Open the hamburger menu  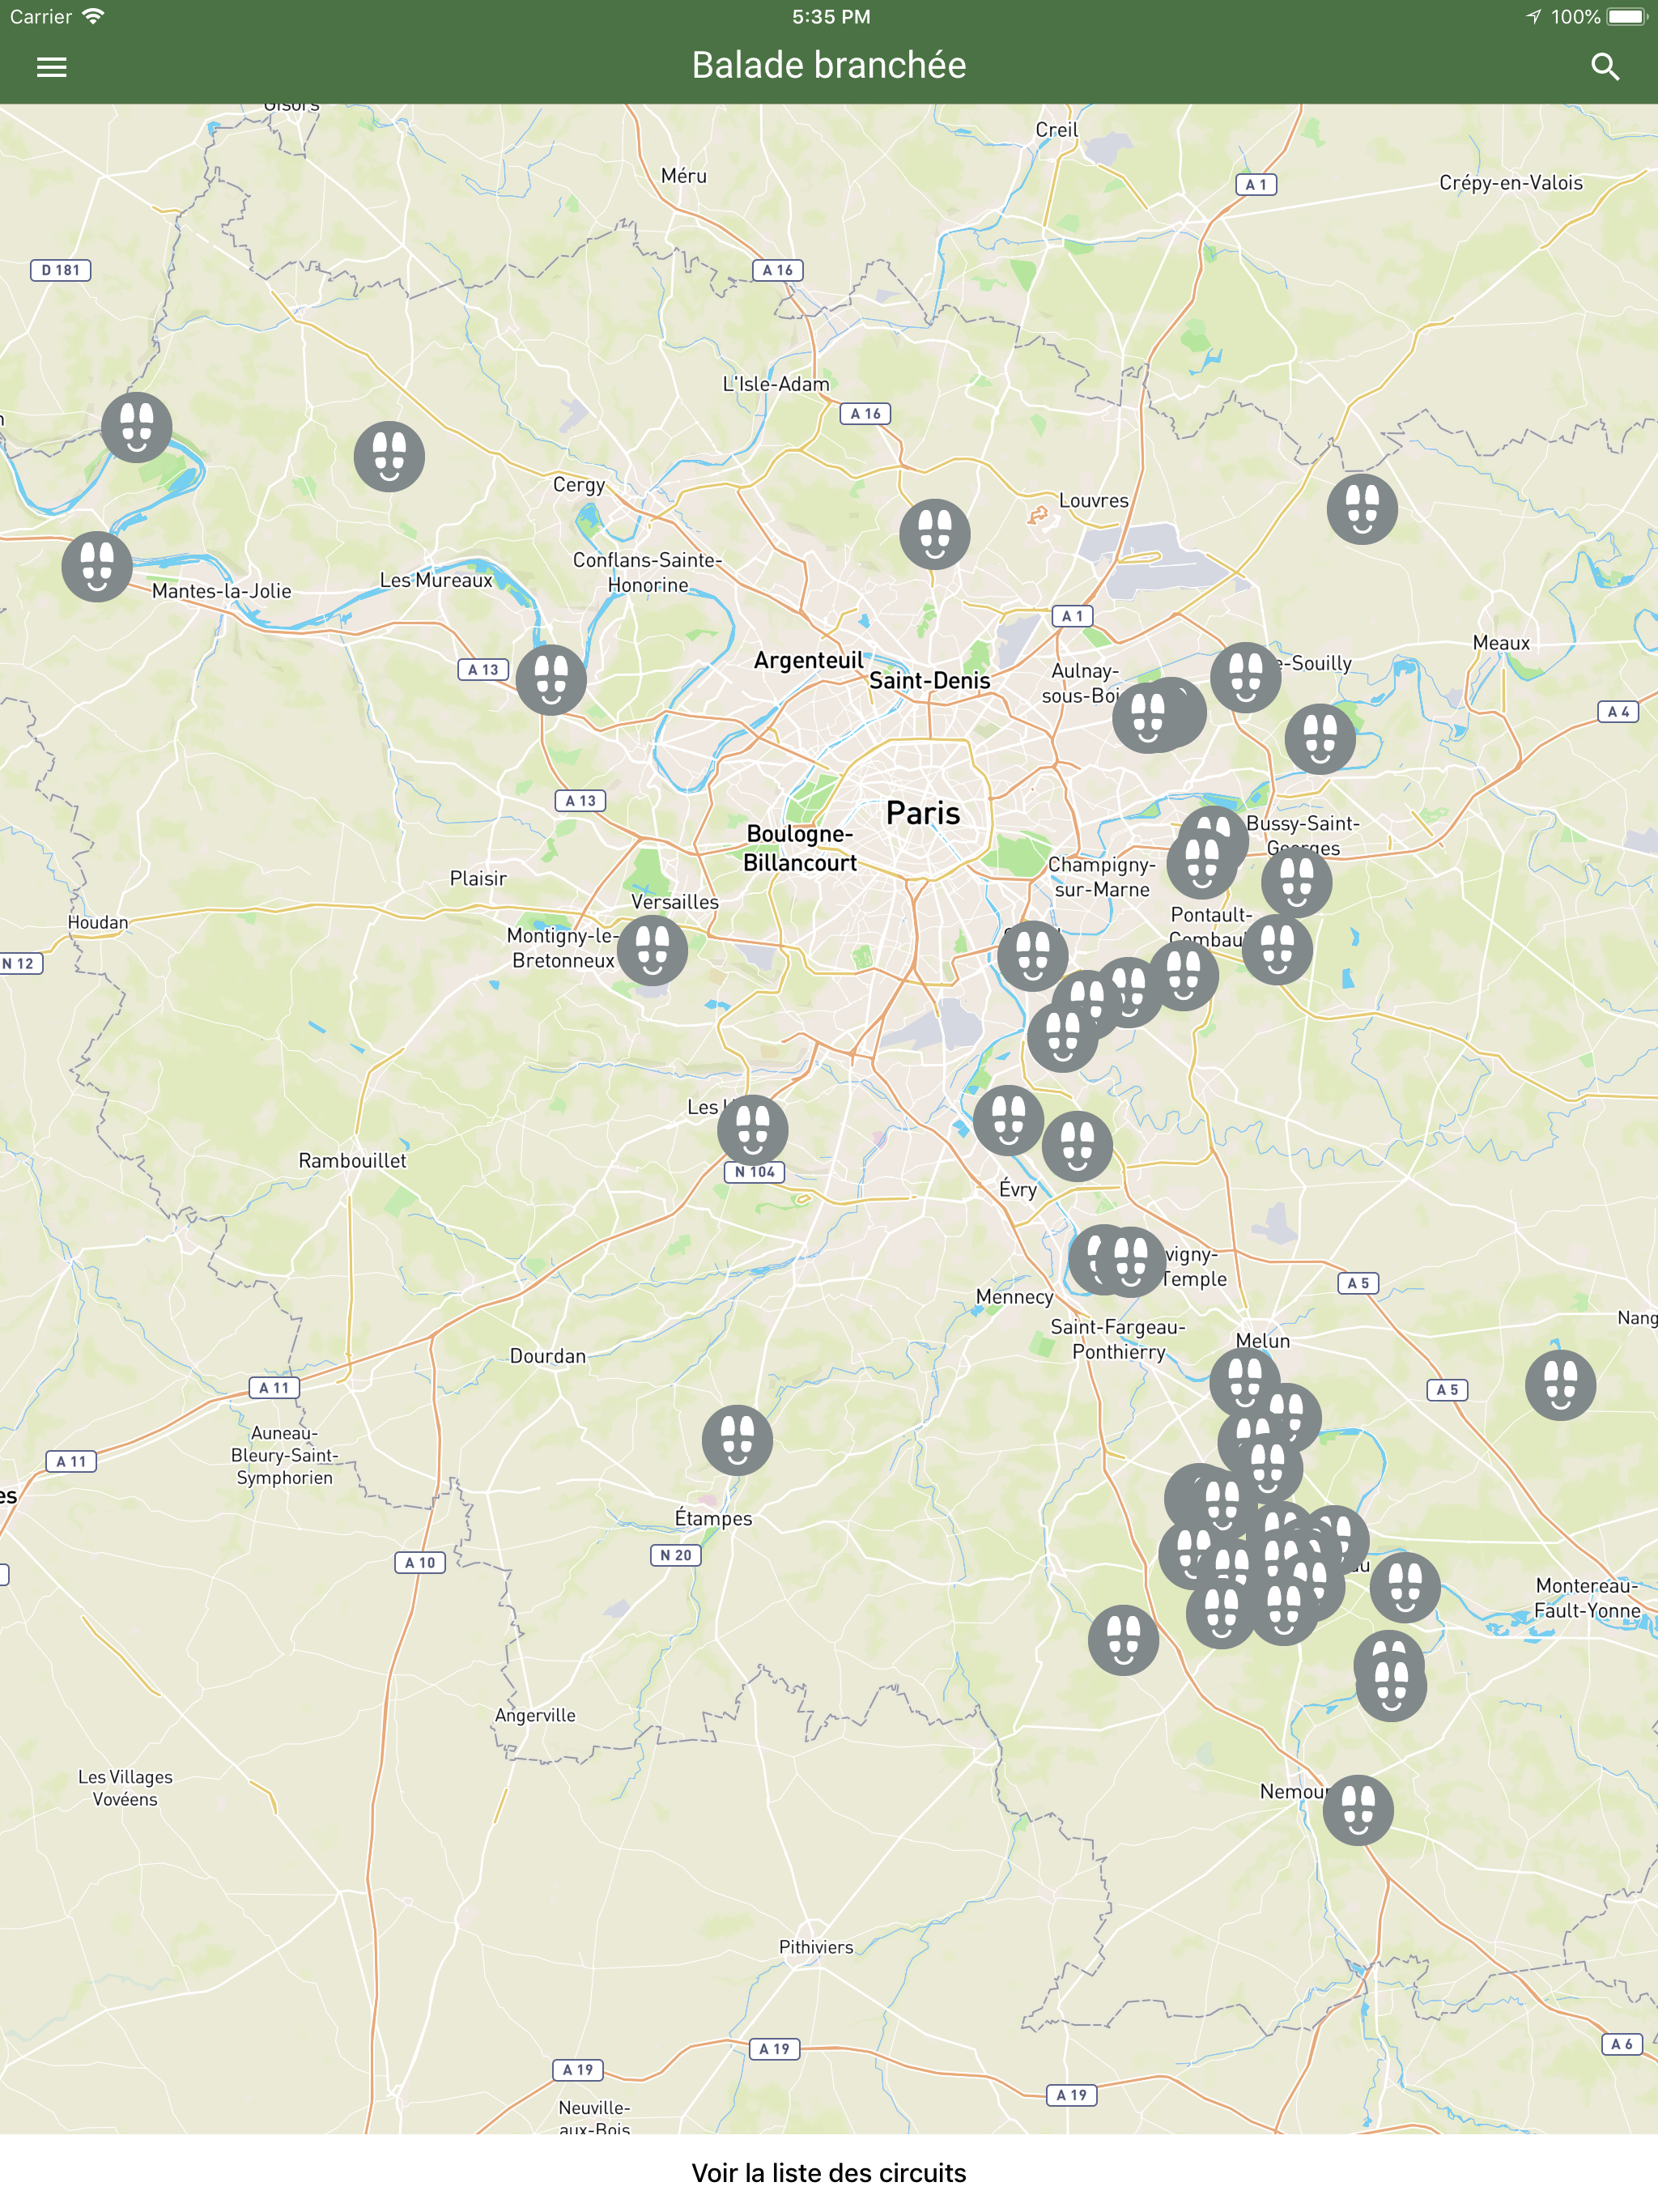point(51,67)
